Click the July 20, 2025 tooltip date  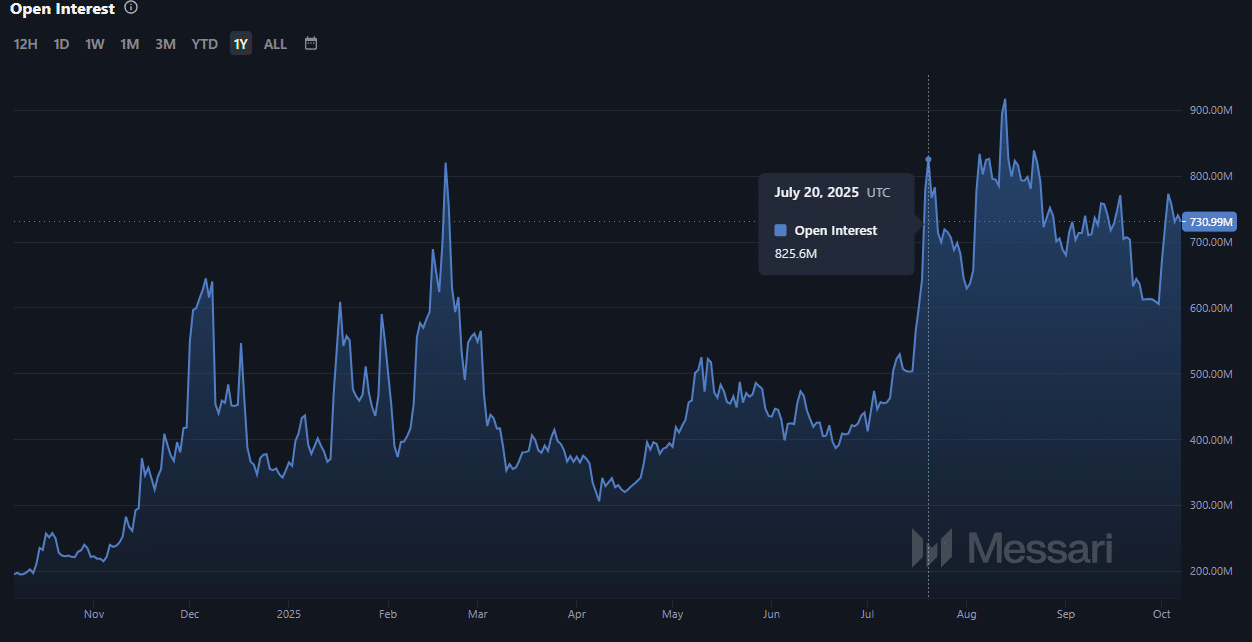[816, 192]
